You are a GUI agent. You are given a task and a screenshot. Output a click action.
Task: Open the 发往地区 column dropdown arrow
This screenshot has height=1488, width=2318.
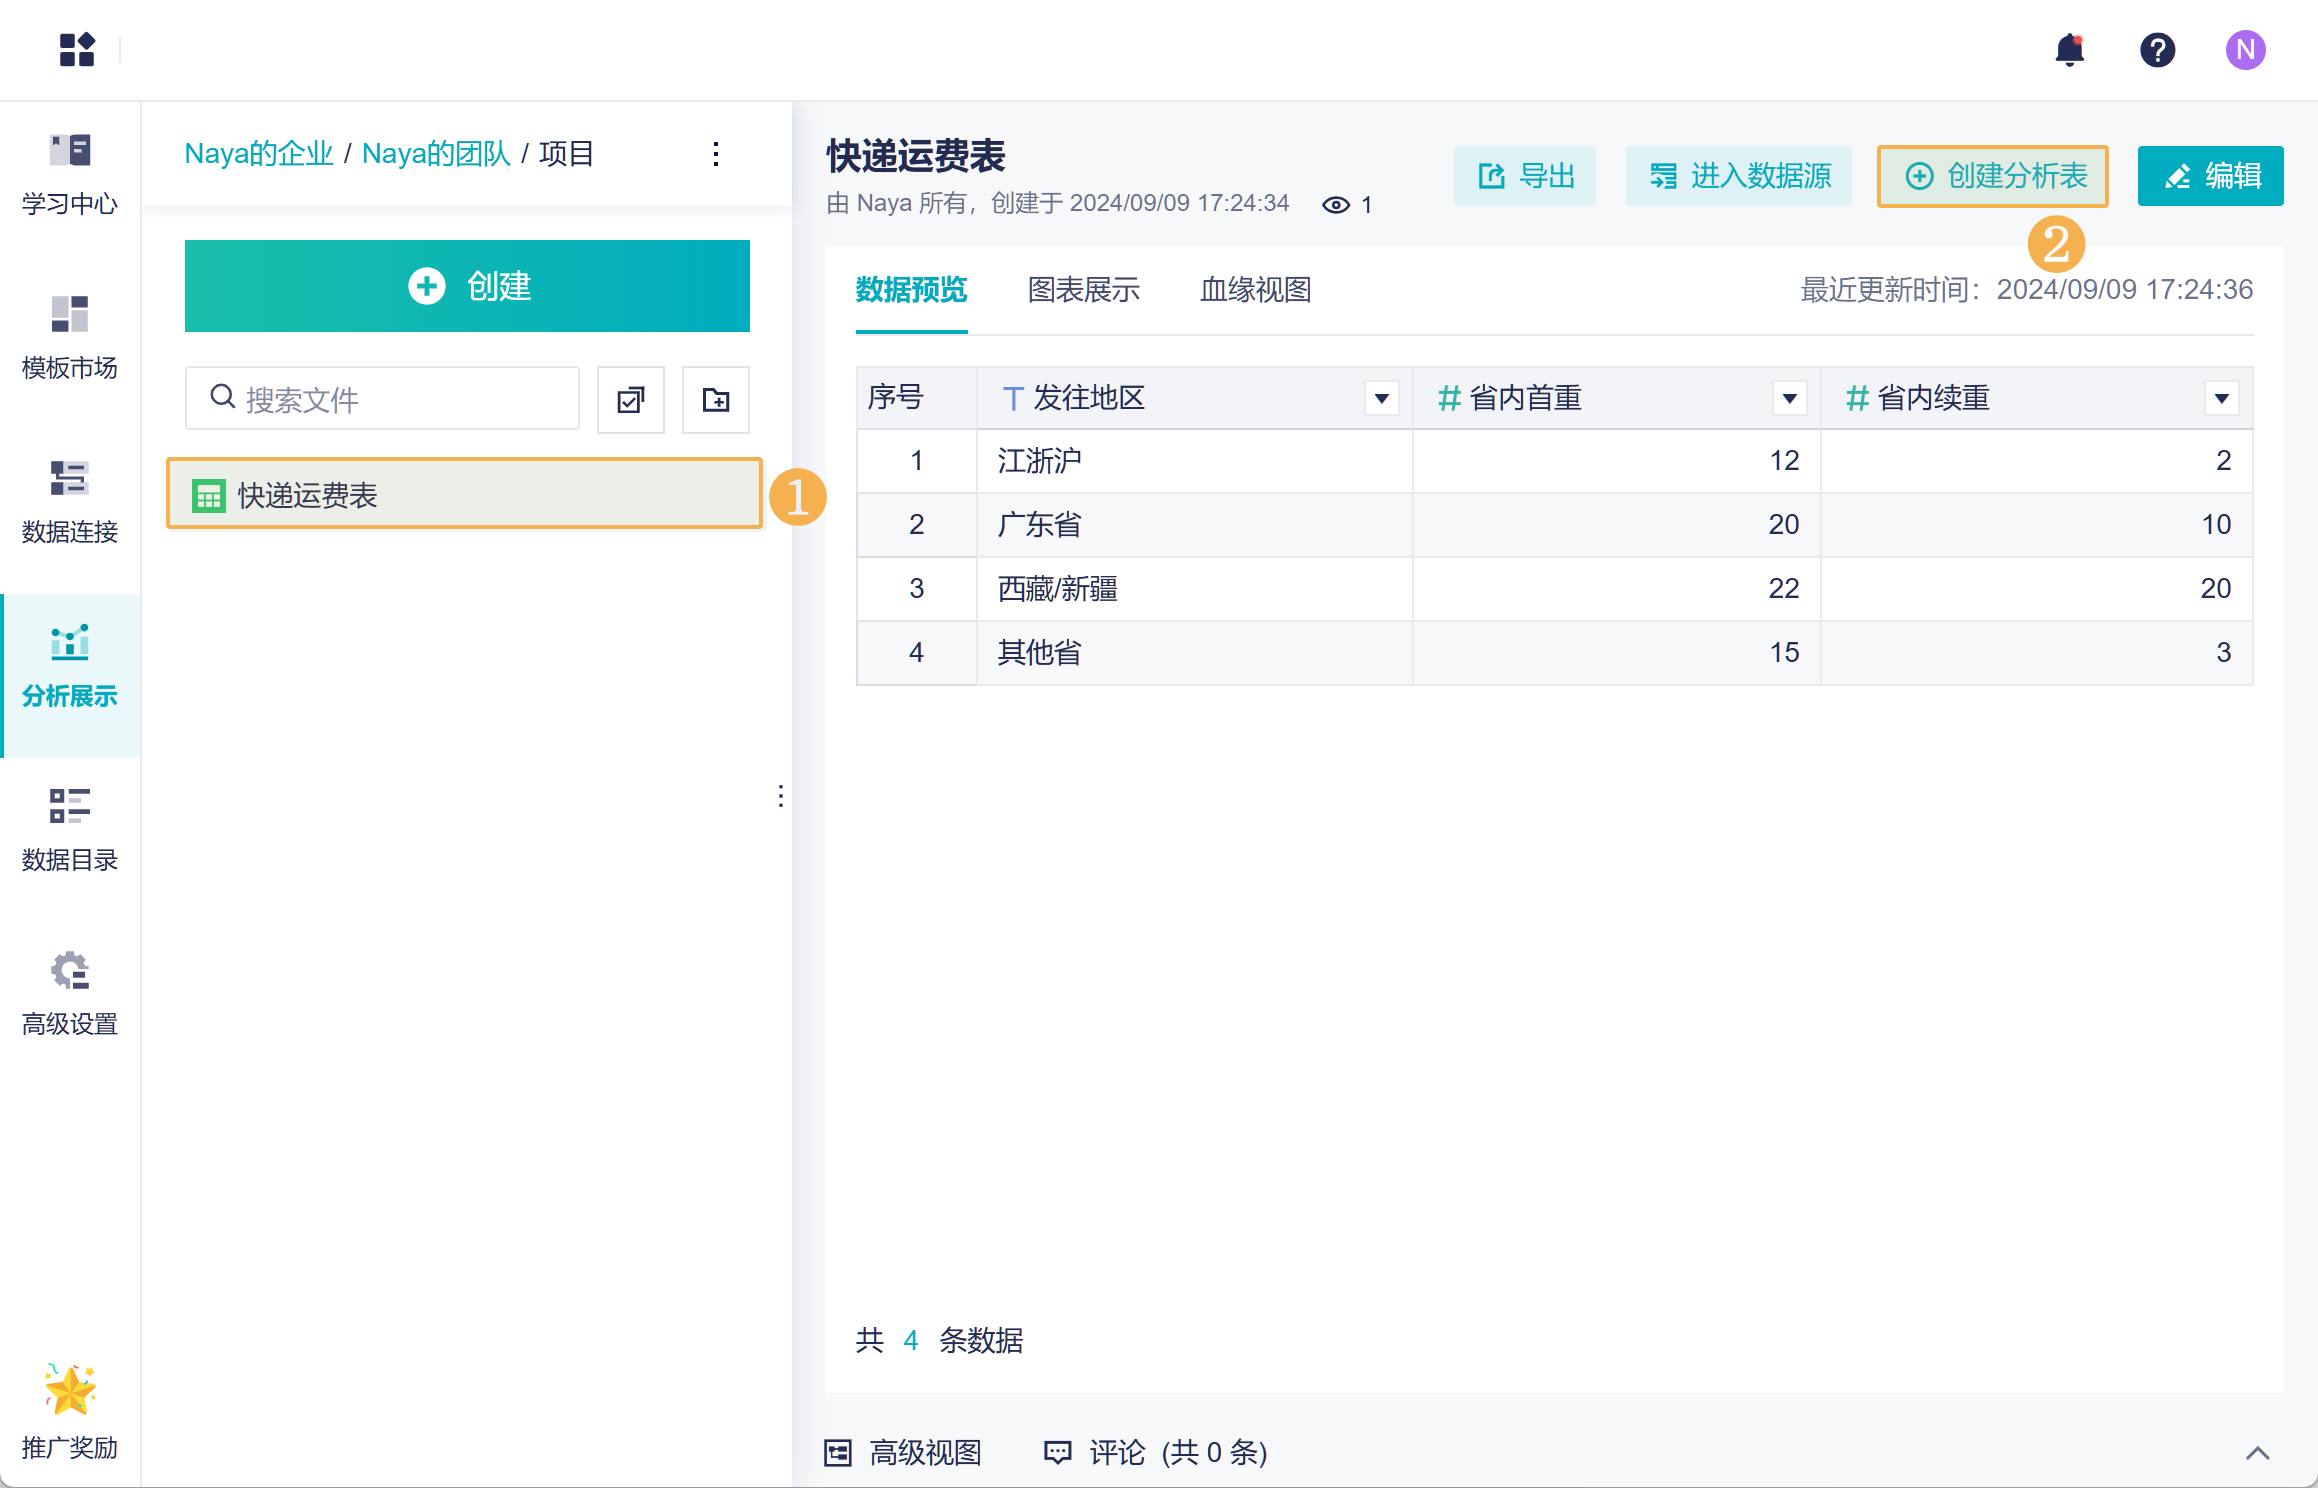tap(1382, 399)
